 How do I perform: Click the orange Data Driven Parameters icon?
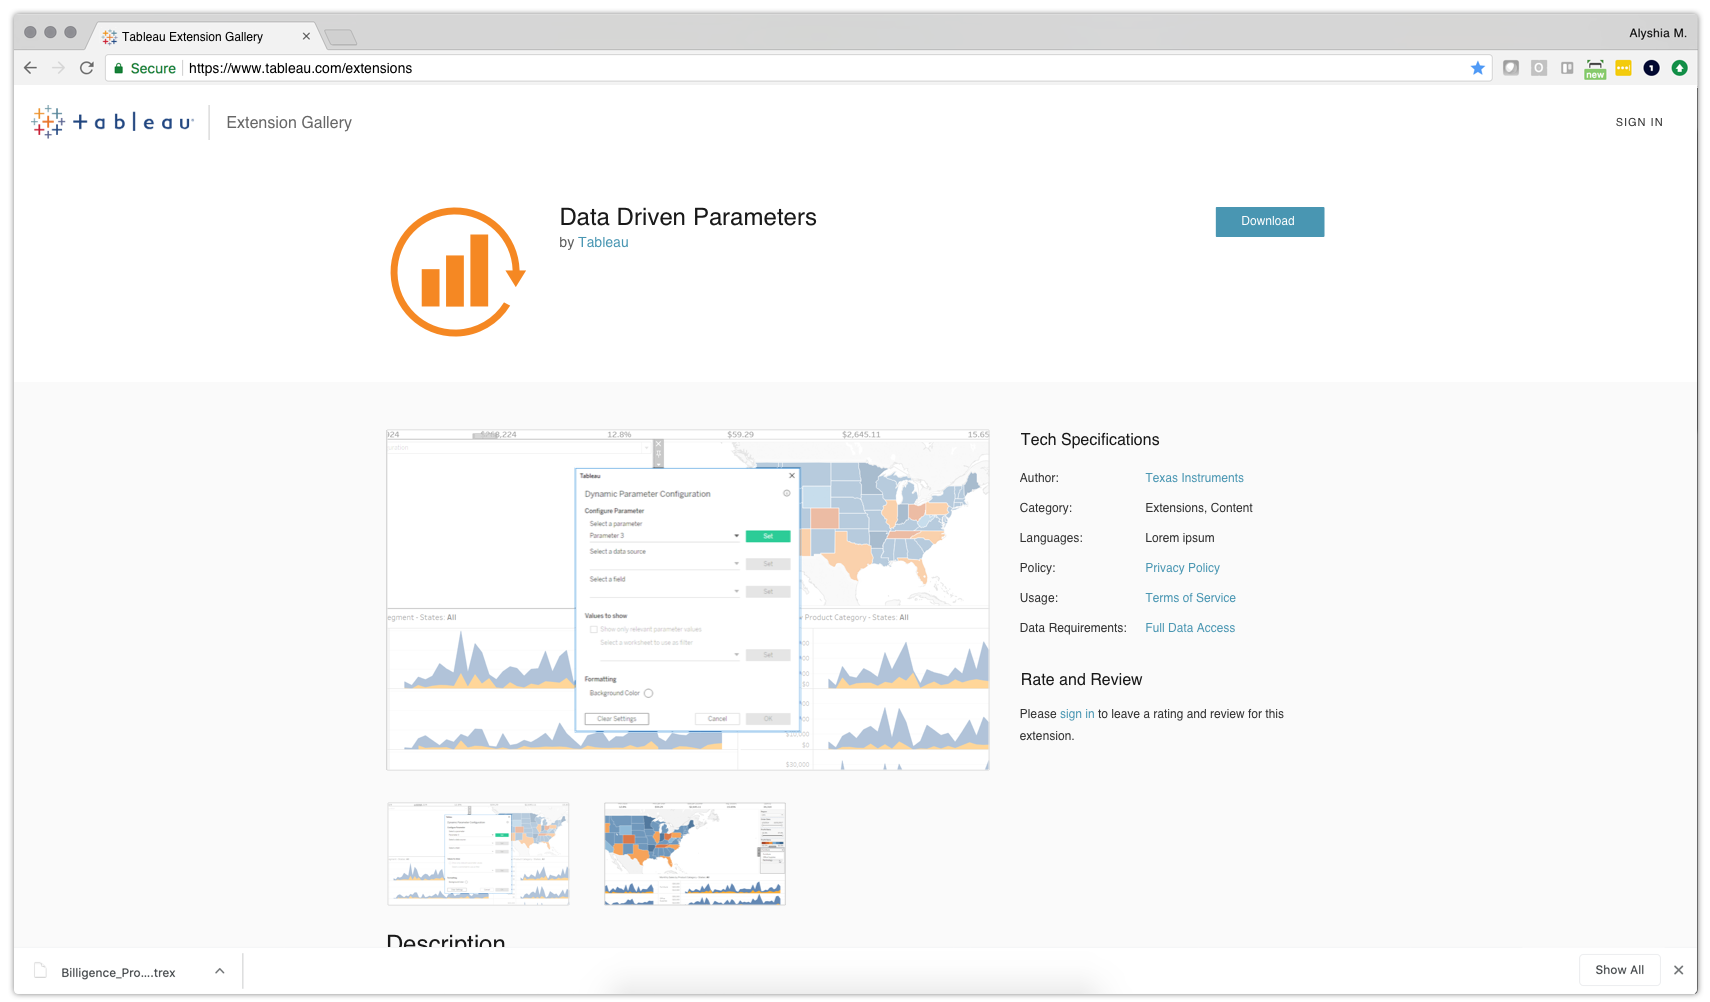point(458,272)
